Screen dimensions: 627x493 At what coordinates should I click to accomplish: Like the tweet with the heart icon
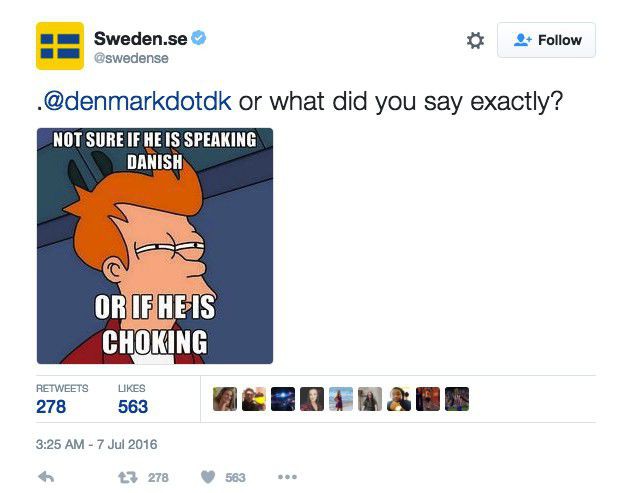208,477
